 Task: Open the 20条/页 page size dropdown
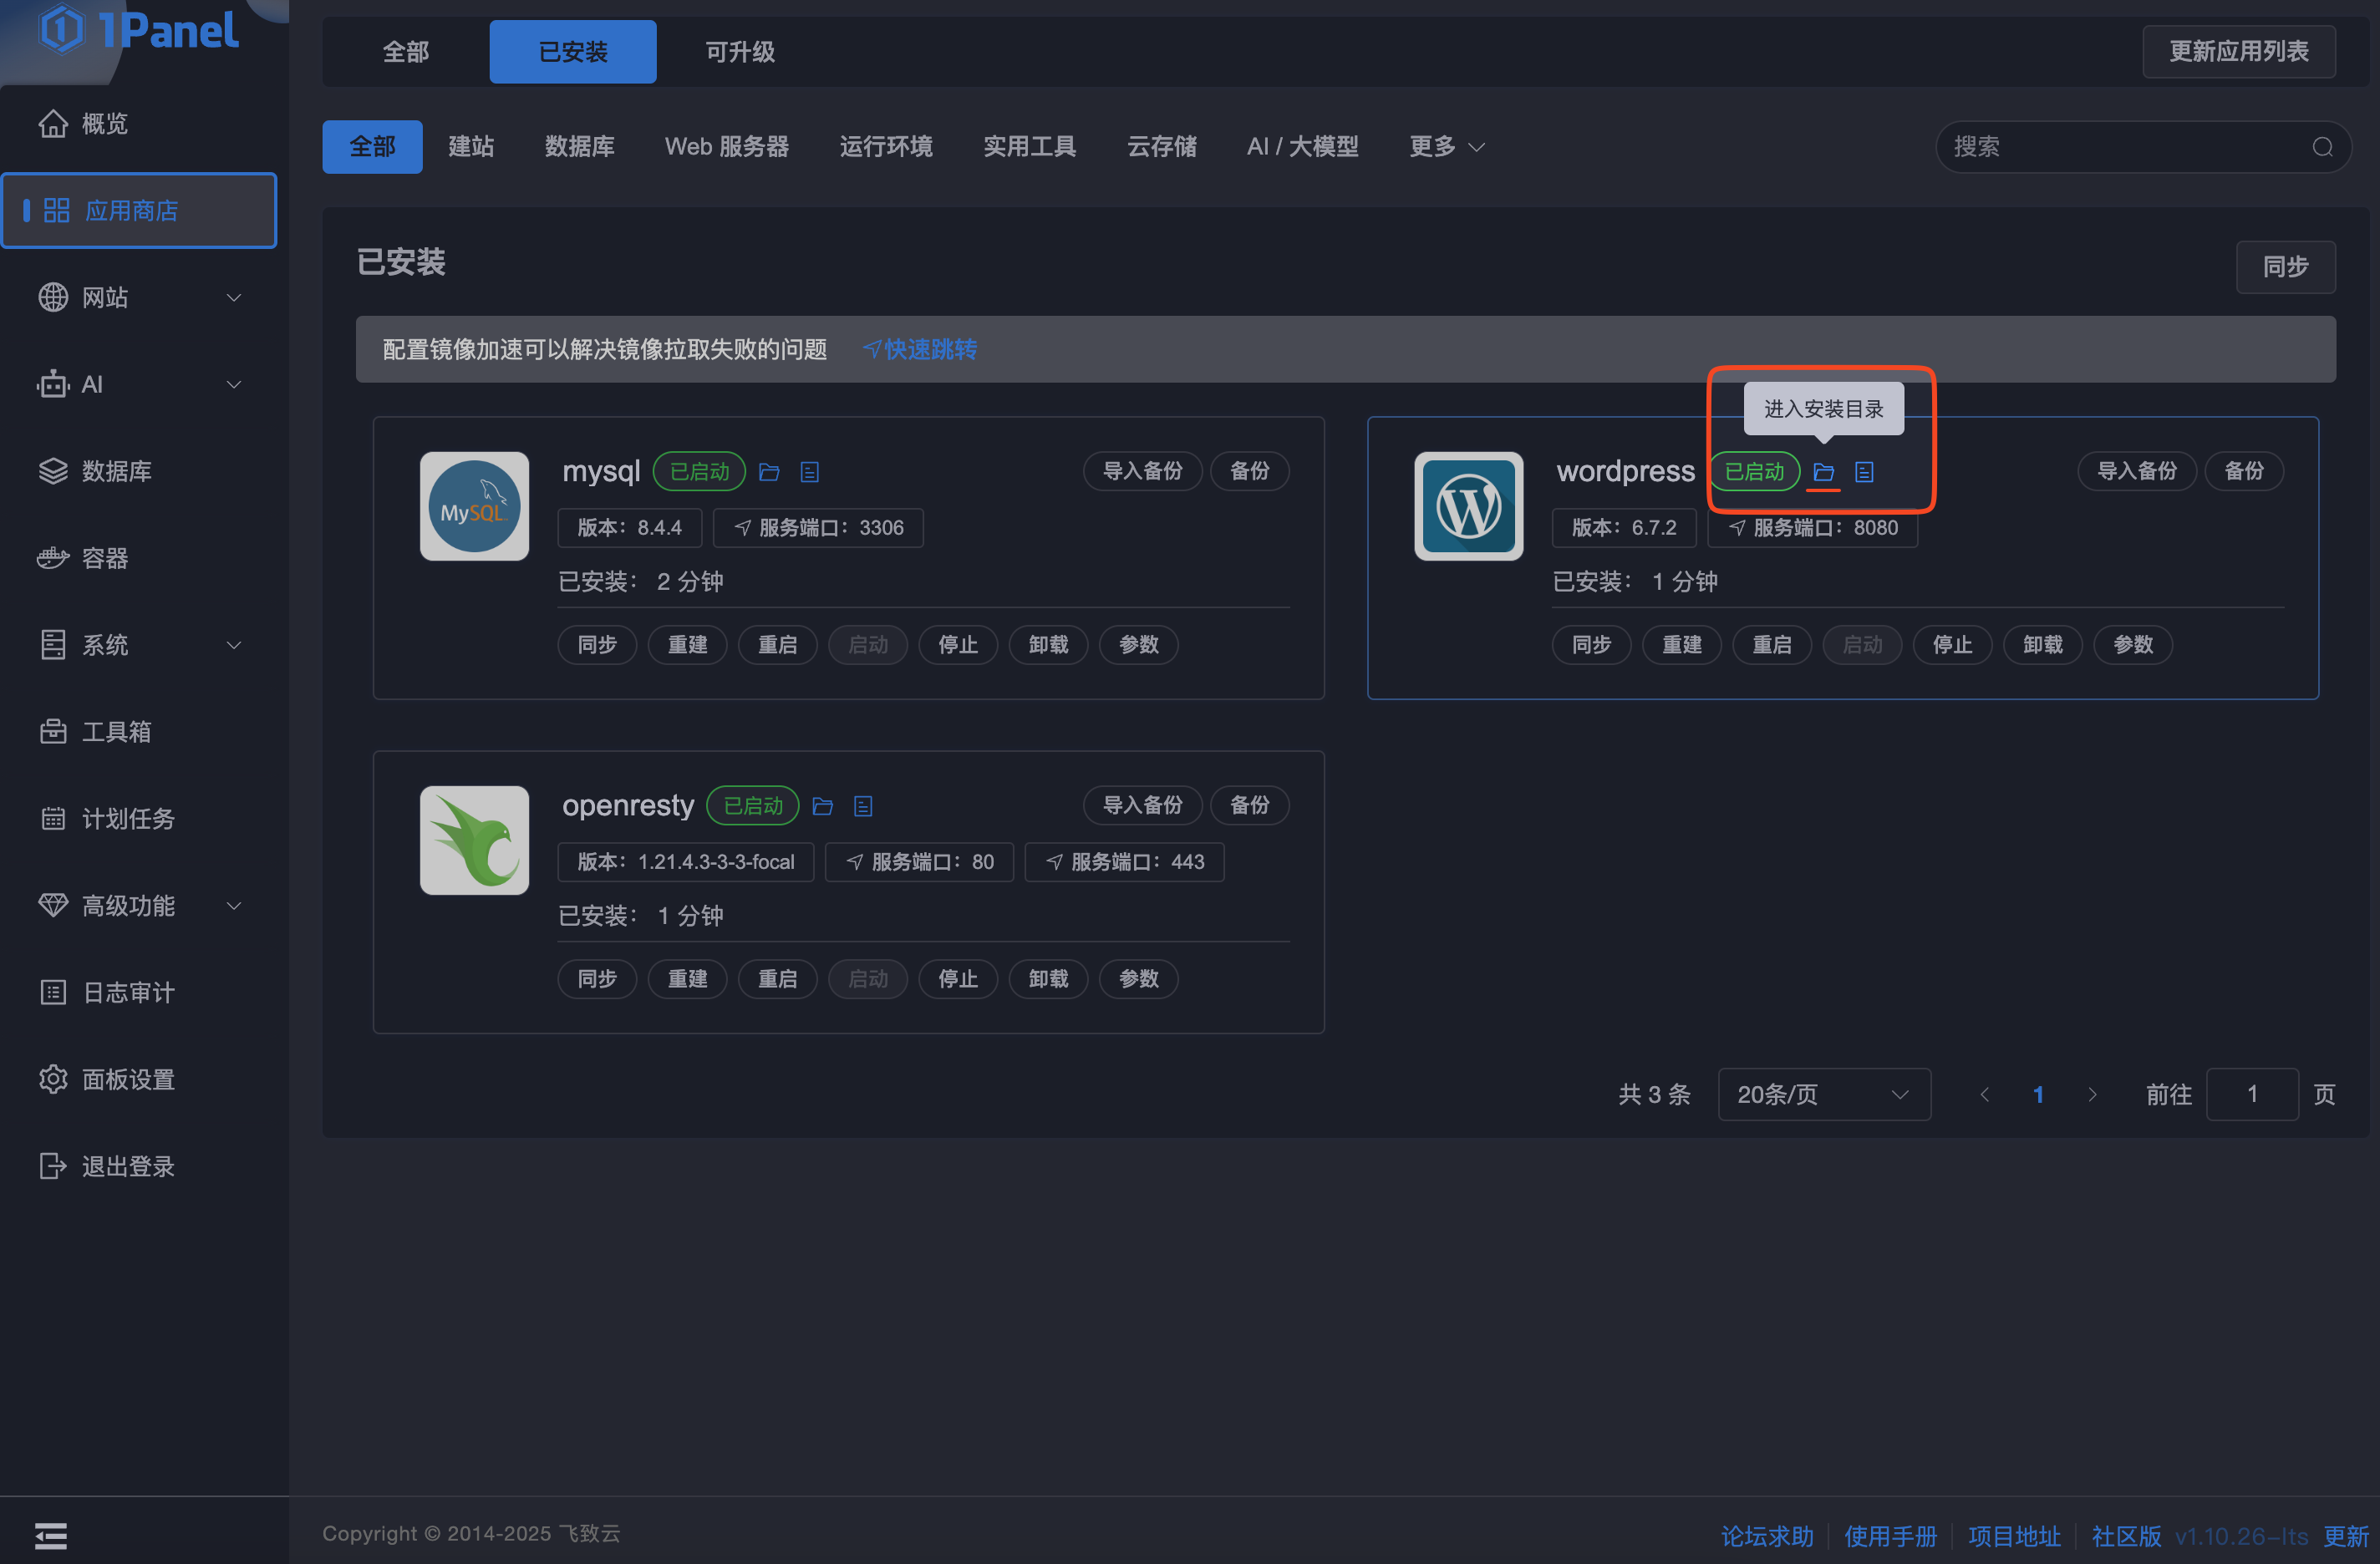1823,1095
